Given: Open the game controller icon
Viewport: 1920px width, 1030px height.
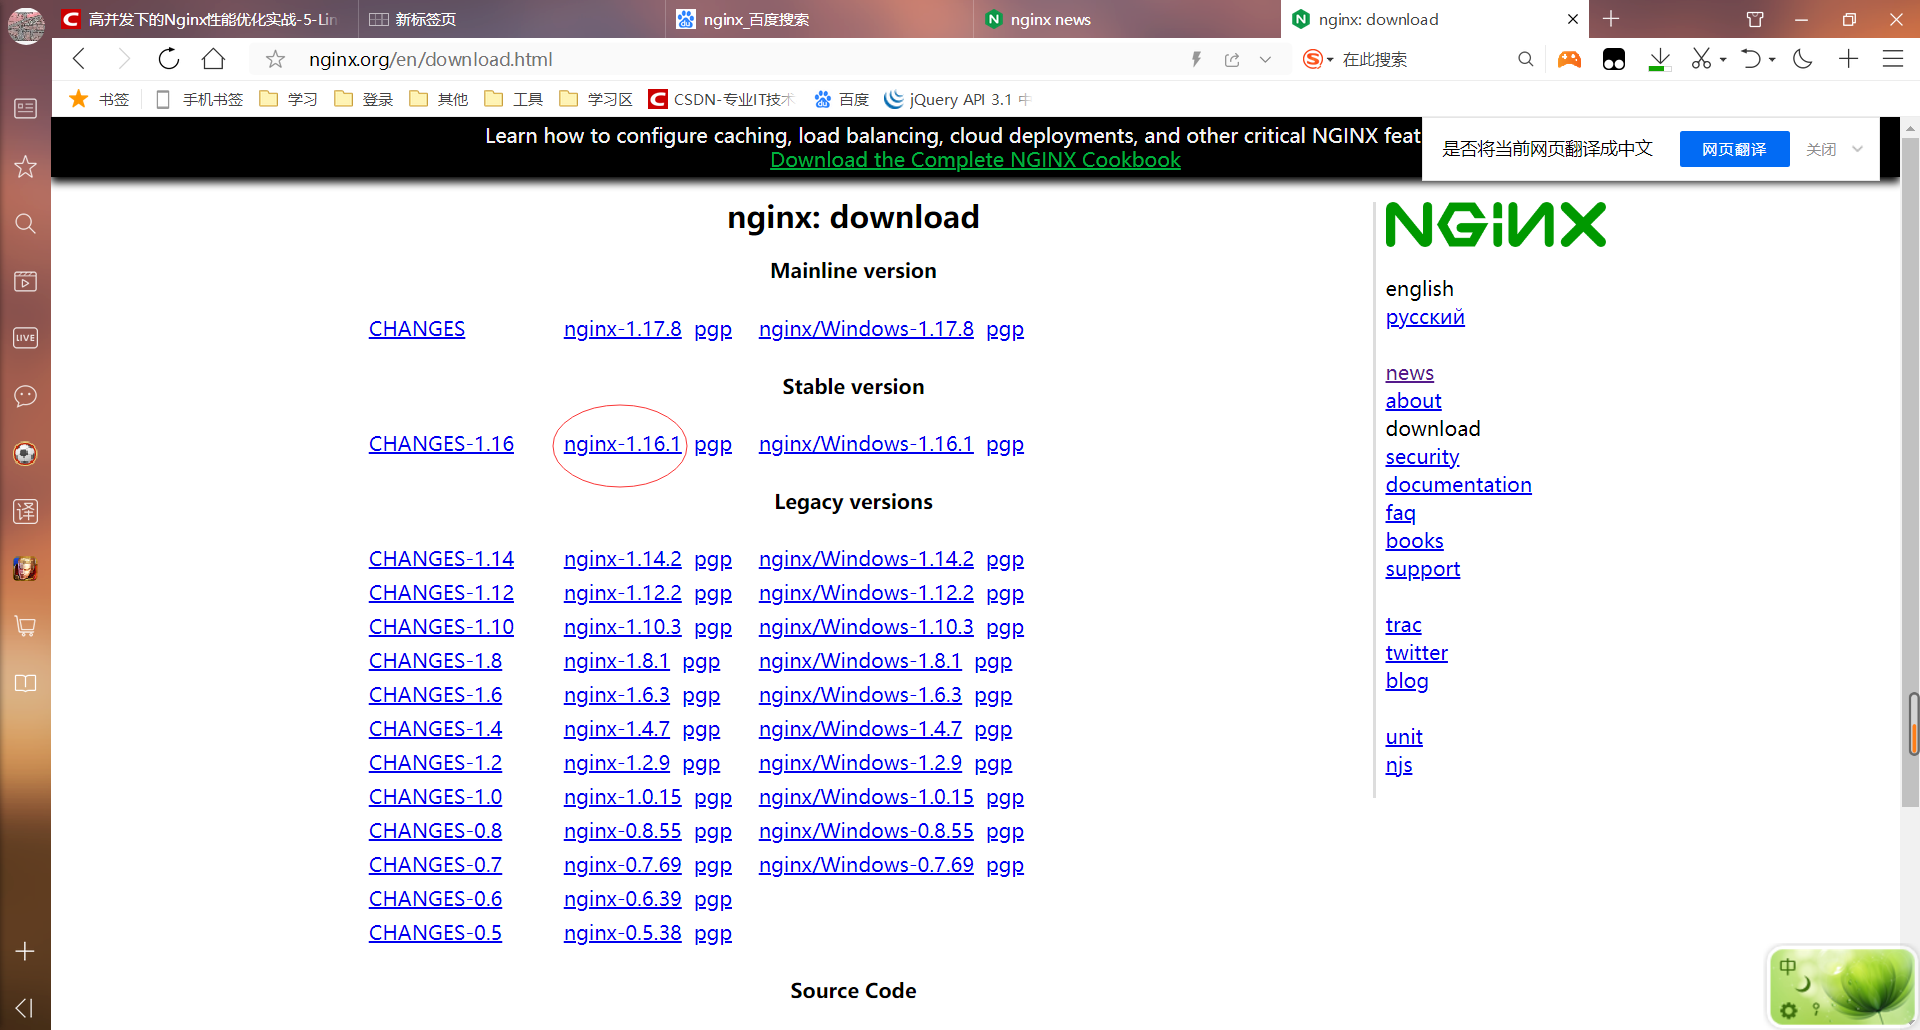Looking at the screenshot, I should 1570,59.
